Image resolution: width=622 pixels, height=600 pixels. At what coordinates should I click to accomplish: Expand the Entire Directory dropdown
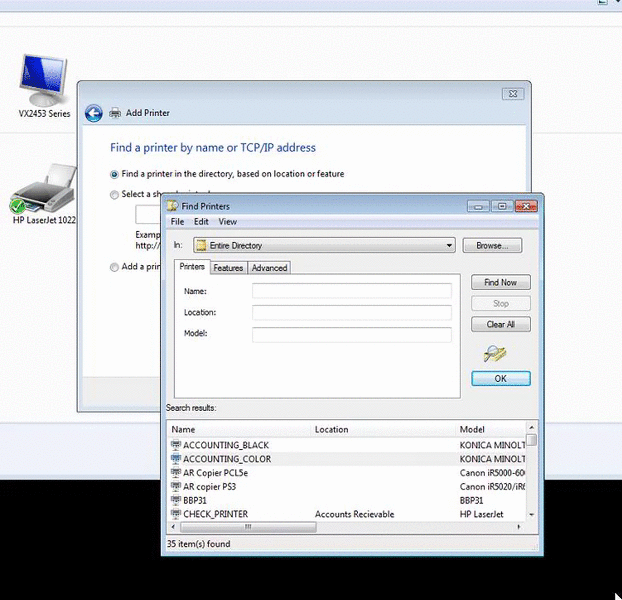coord(450,245)
